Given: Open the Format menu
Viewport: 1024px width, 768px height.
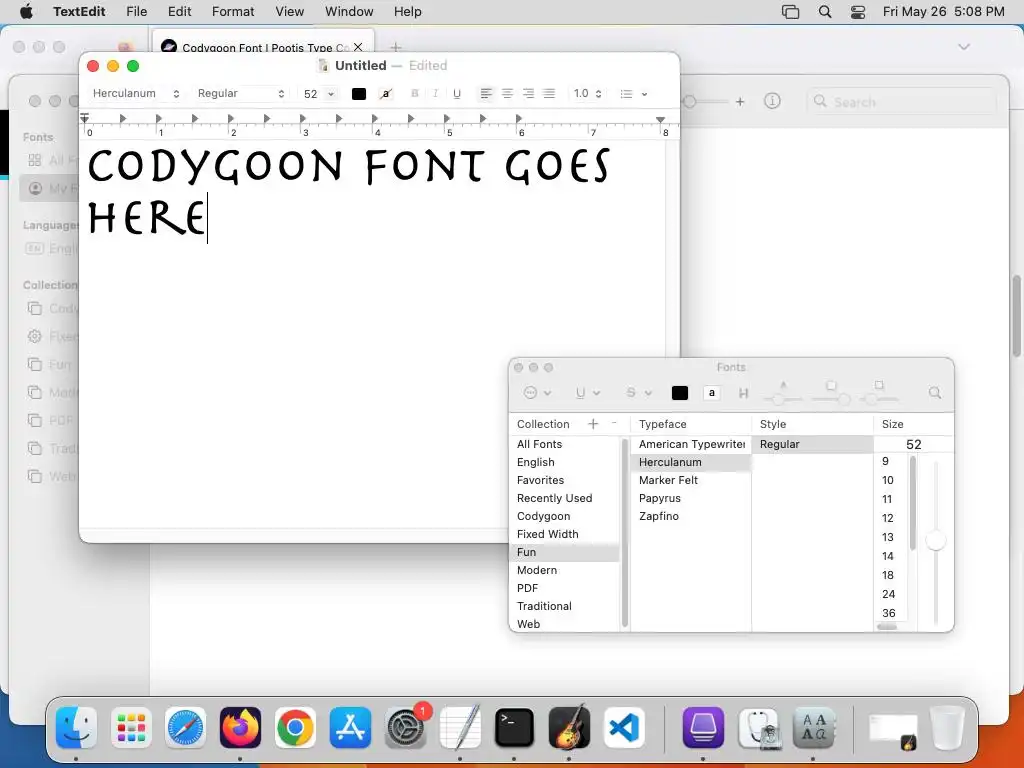Looking at the screenshot, I should [233, 12].
